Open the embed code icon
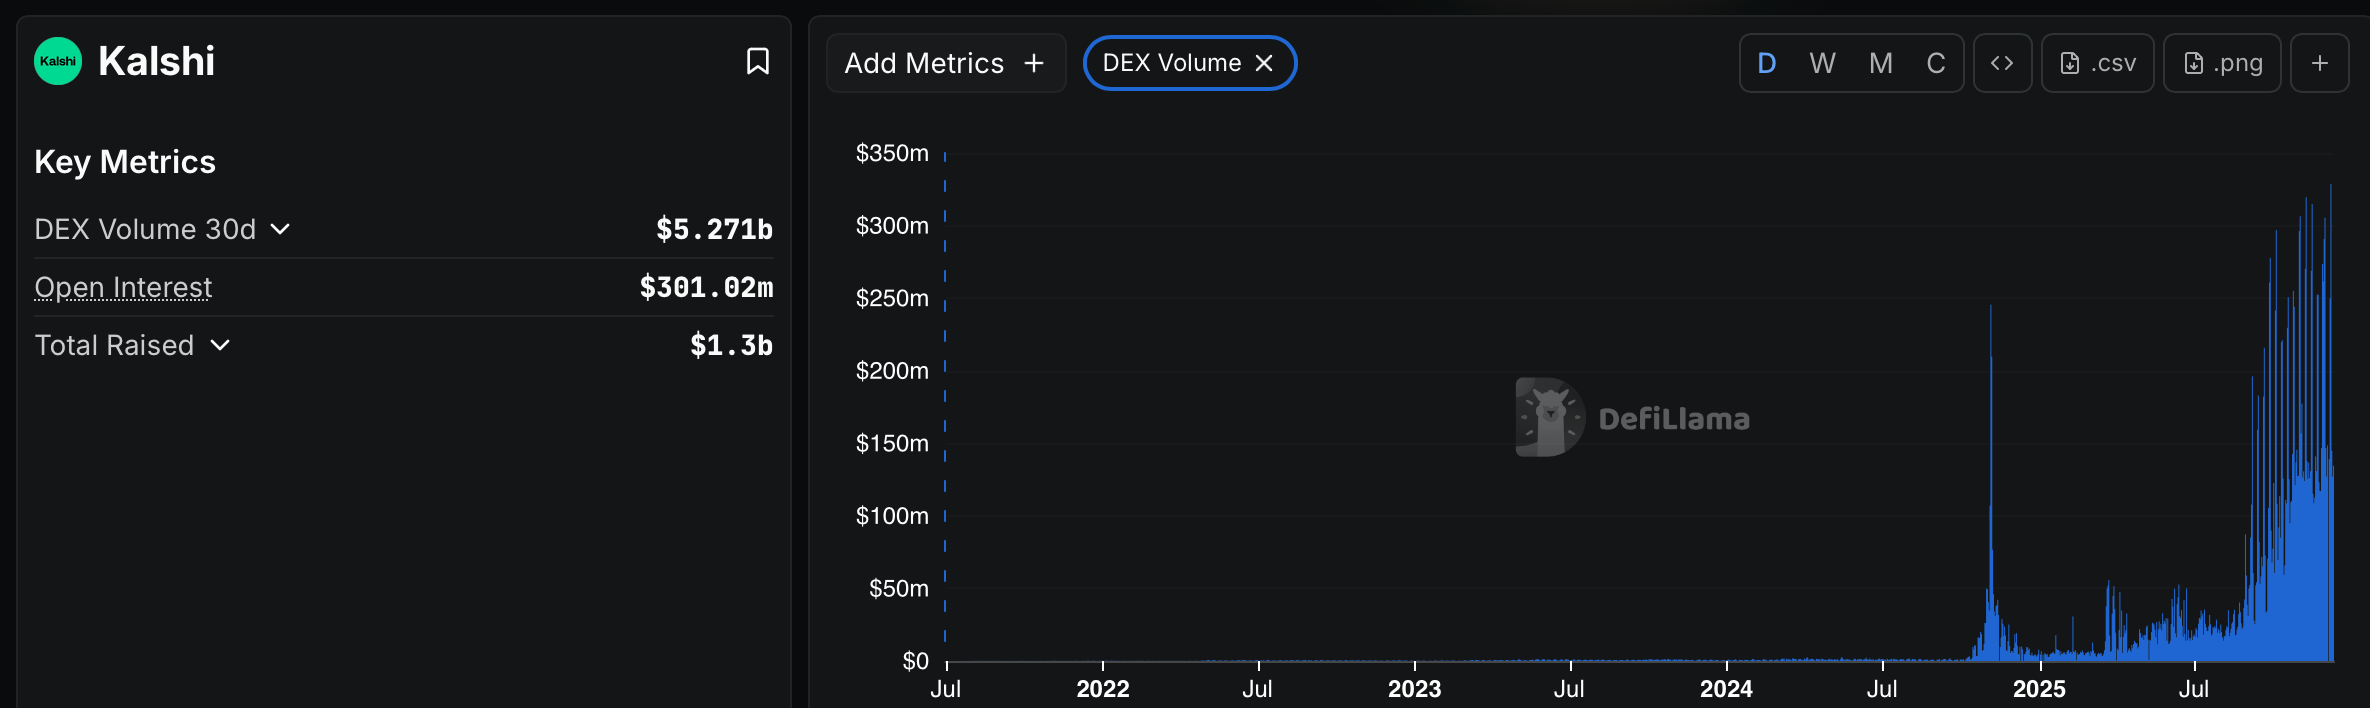The image size is (2370, 708). click(x=2002, y=63)
